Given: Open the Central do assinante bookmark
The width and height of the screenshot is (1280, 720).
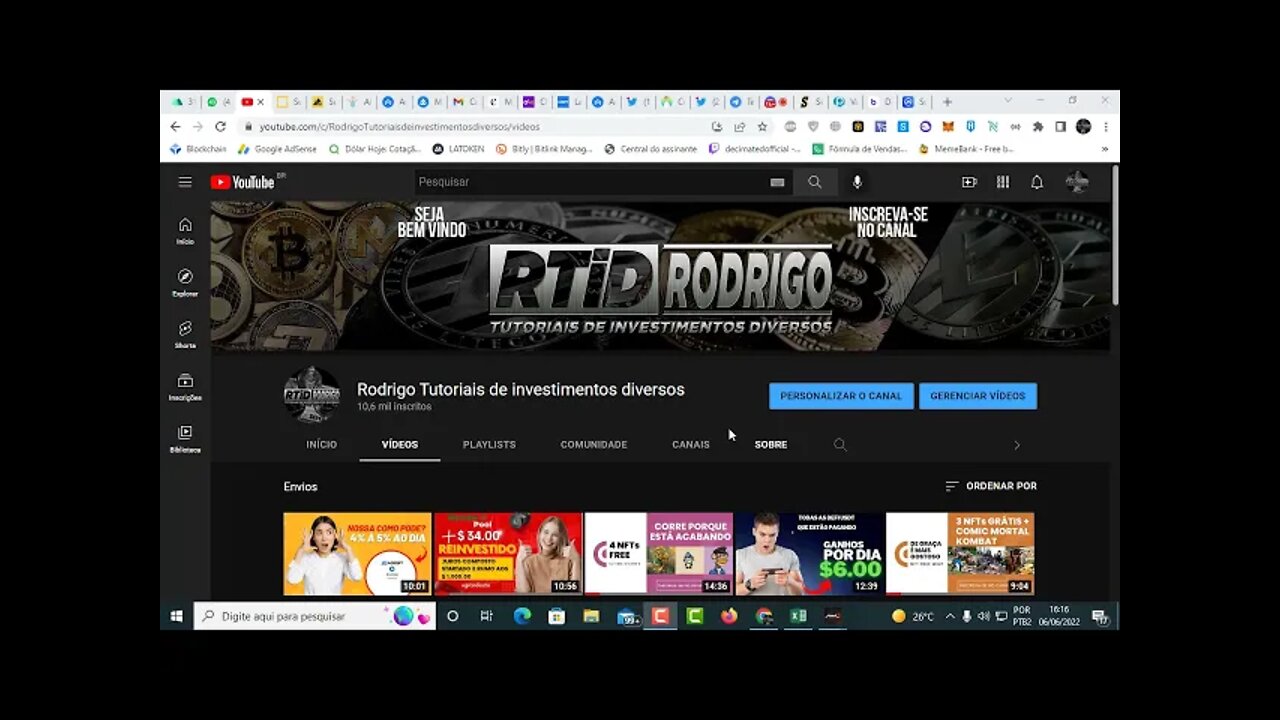Looking at the screenshot, I should [x=650, y=149].
